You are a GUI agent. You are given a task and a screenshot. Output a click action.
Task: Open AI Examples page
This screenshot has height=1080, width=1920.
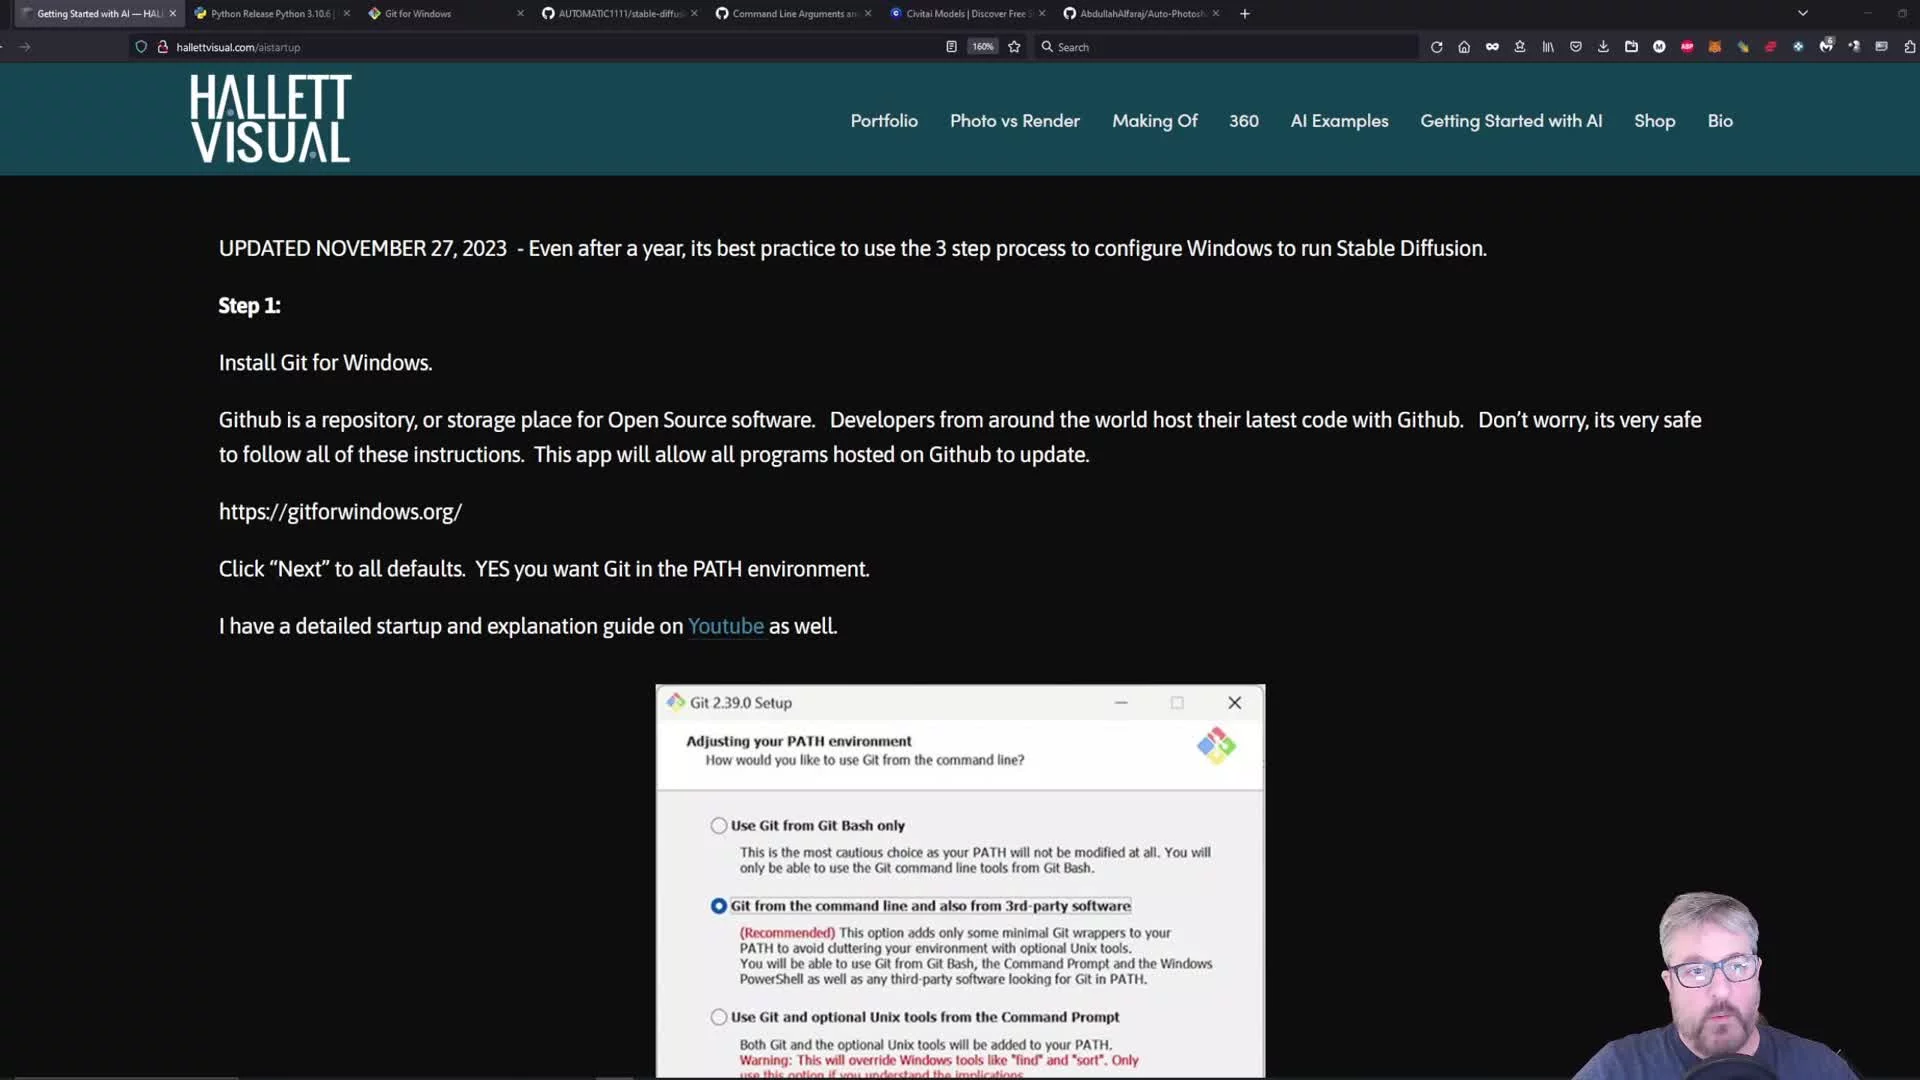[1339, 121]
